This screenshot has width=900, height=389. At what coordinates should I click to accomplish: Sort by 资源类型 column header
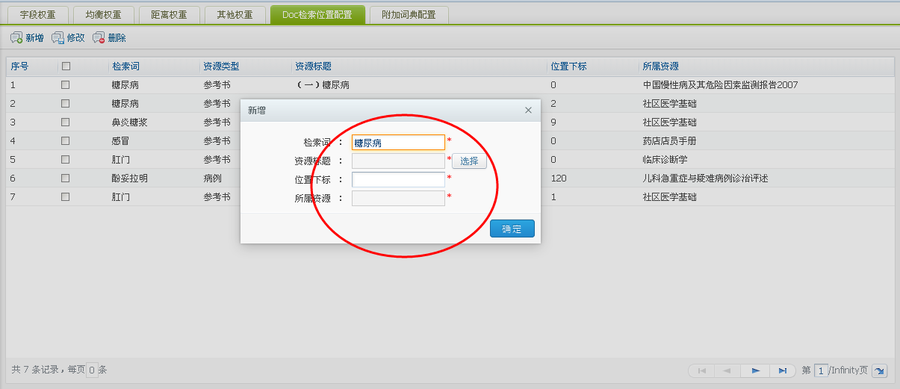[222, 67]
